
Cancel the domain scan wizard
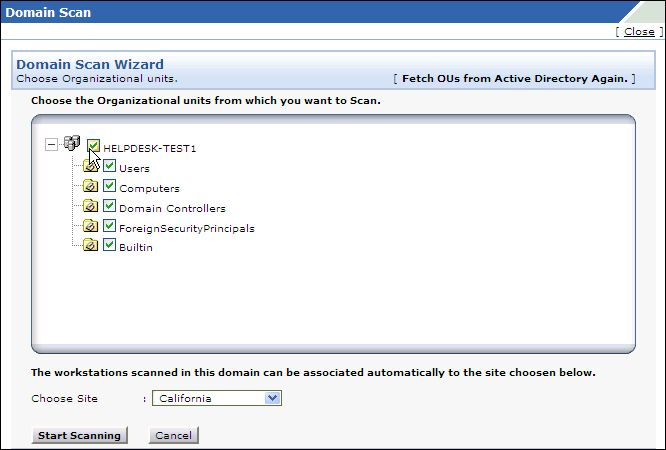pyautogui.click(x=173, y=435)
